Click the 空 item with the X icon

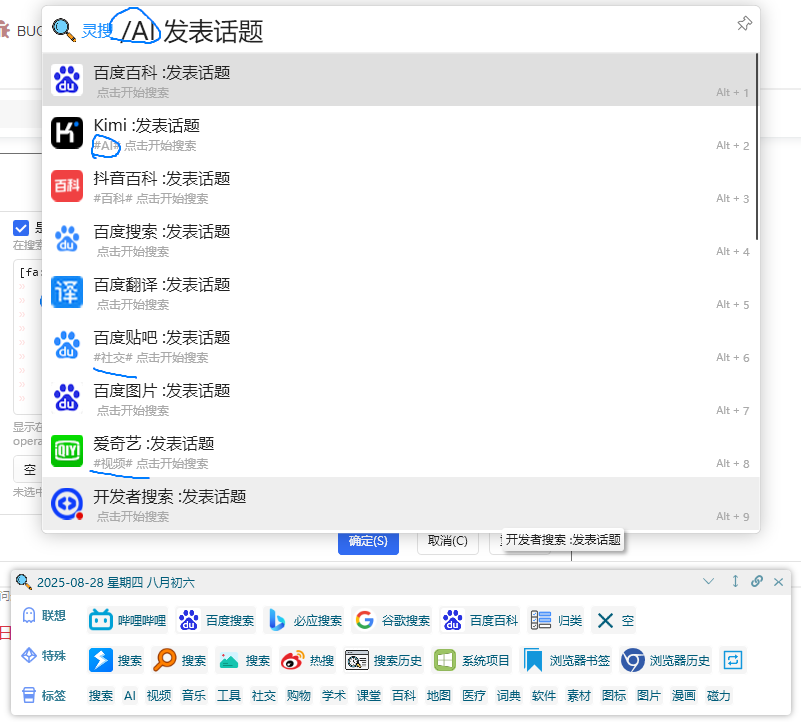click(614, 620)
